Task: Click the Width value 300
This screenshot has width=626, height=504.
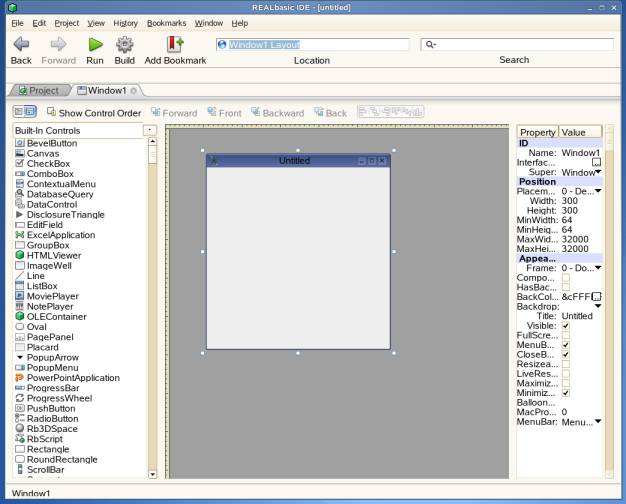Action: tap(569, 201)
